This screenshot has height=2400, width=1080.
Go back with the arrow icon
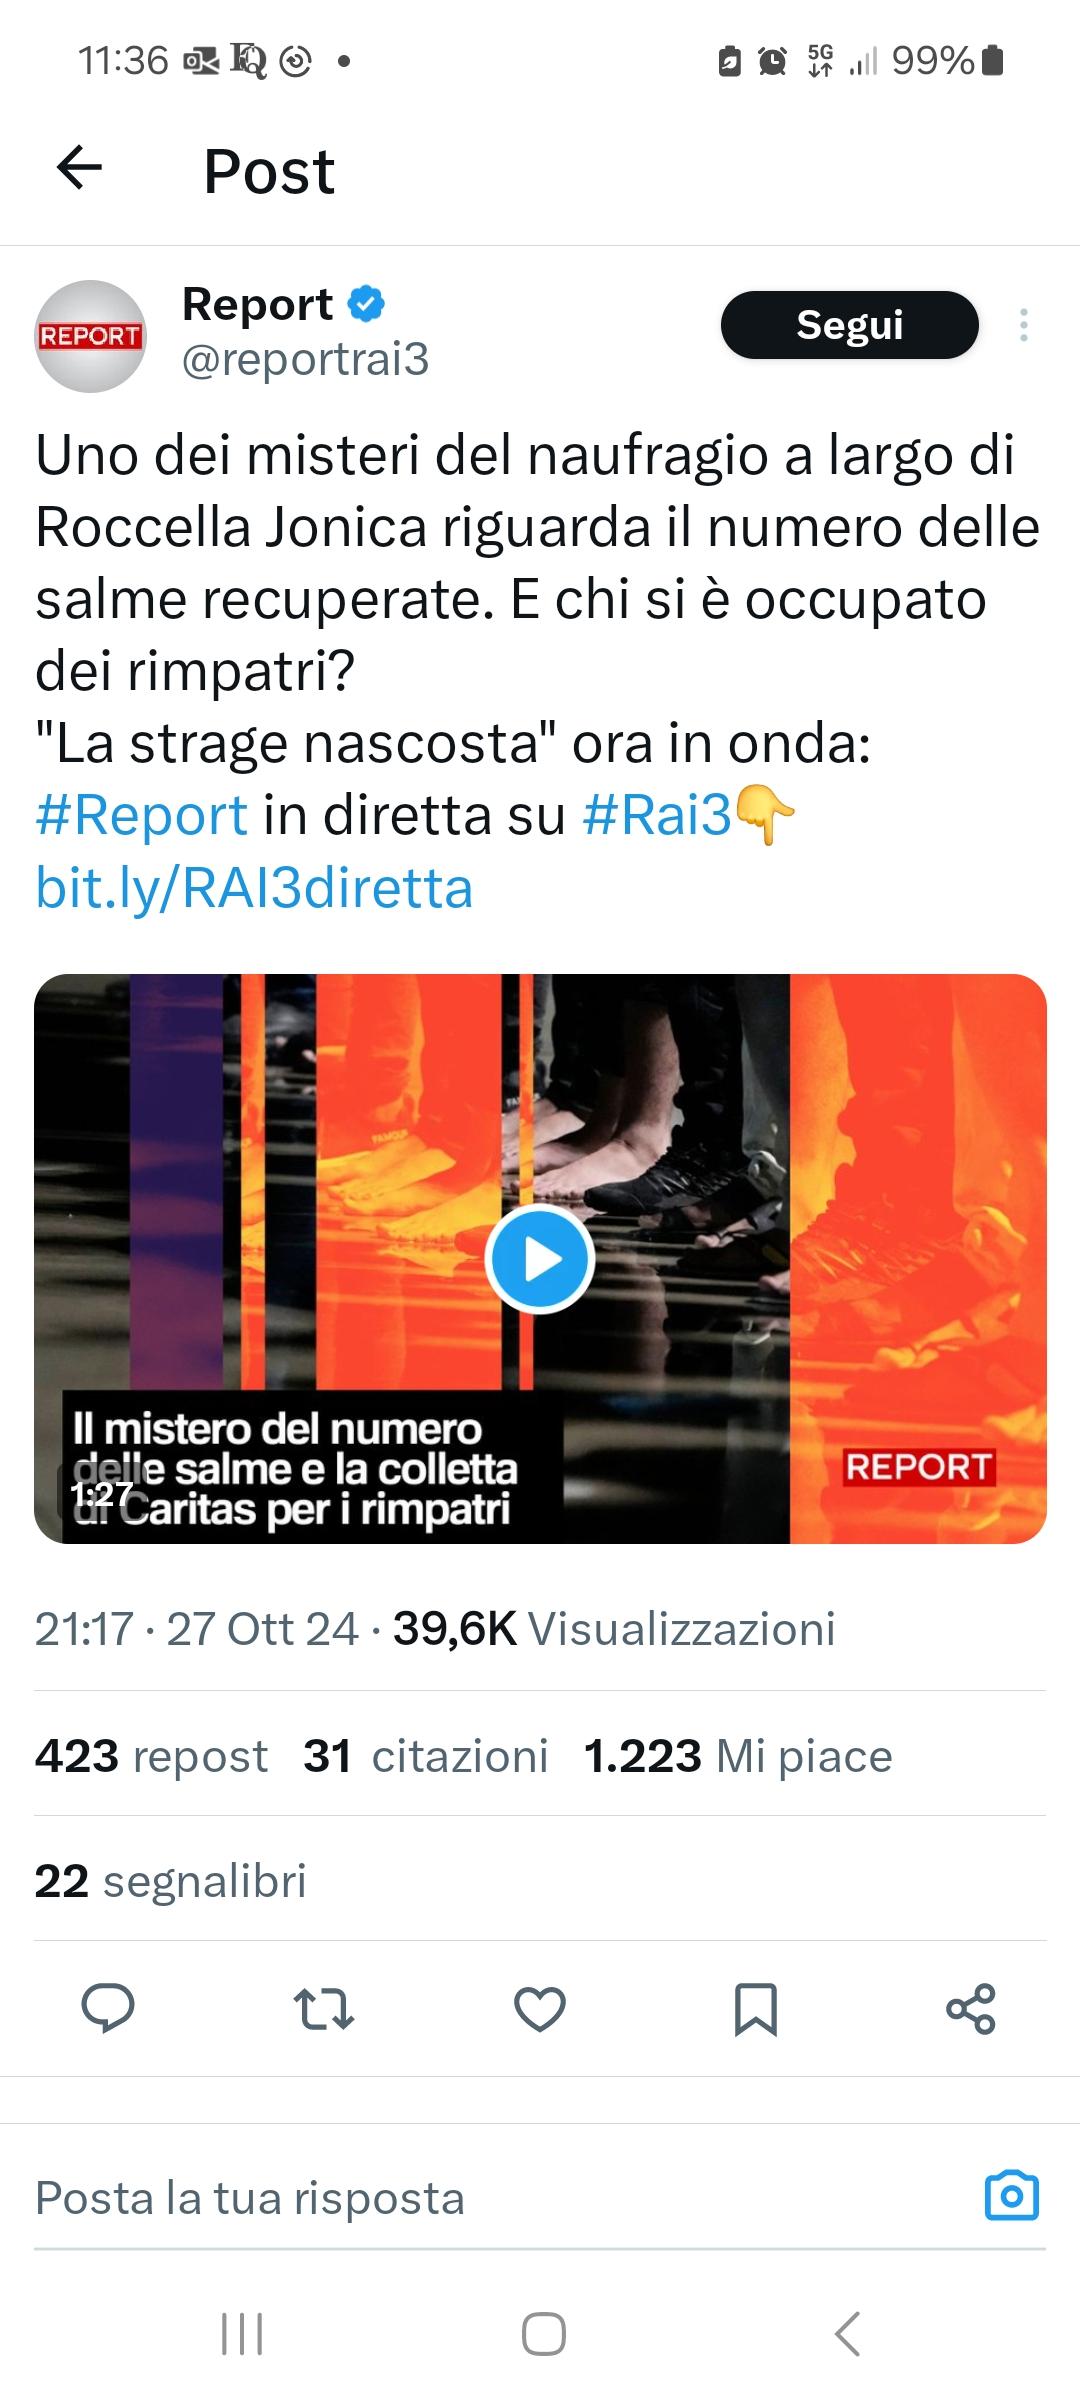click(x=79, y=167)
